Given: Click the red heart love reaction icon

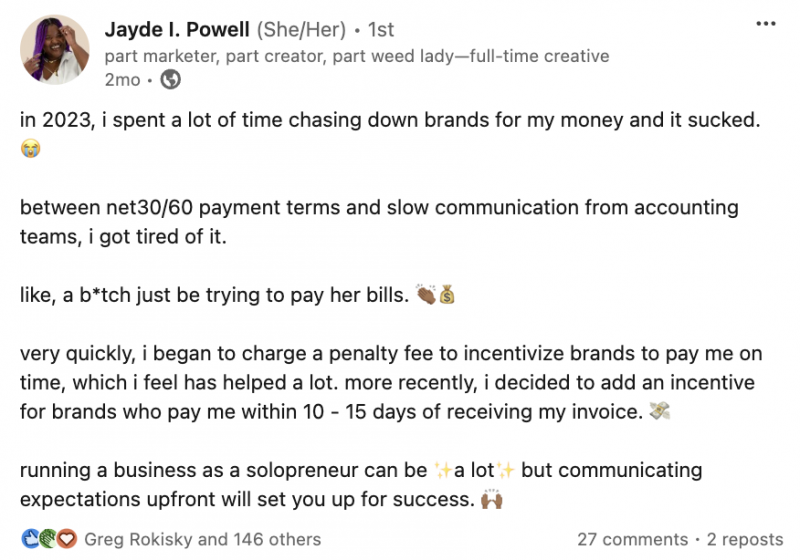Looking at the screenshot, I should (66, 539).
